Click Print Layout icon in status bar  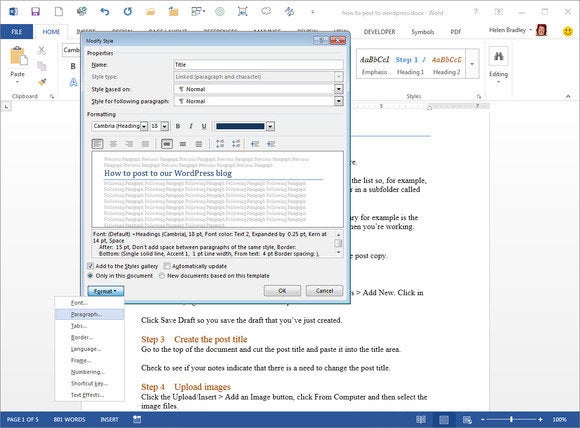(444, 419)
